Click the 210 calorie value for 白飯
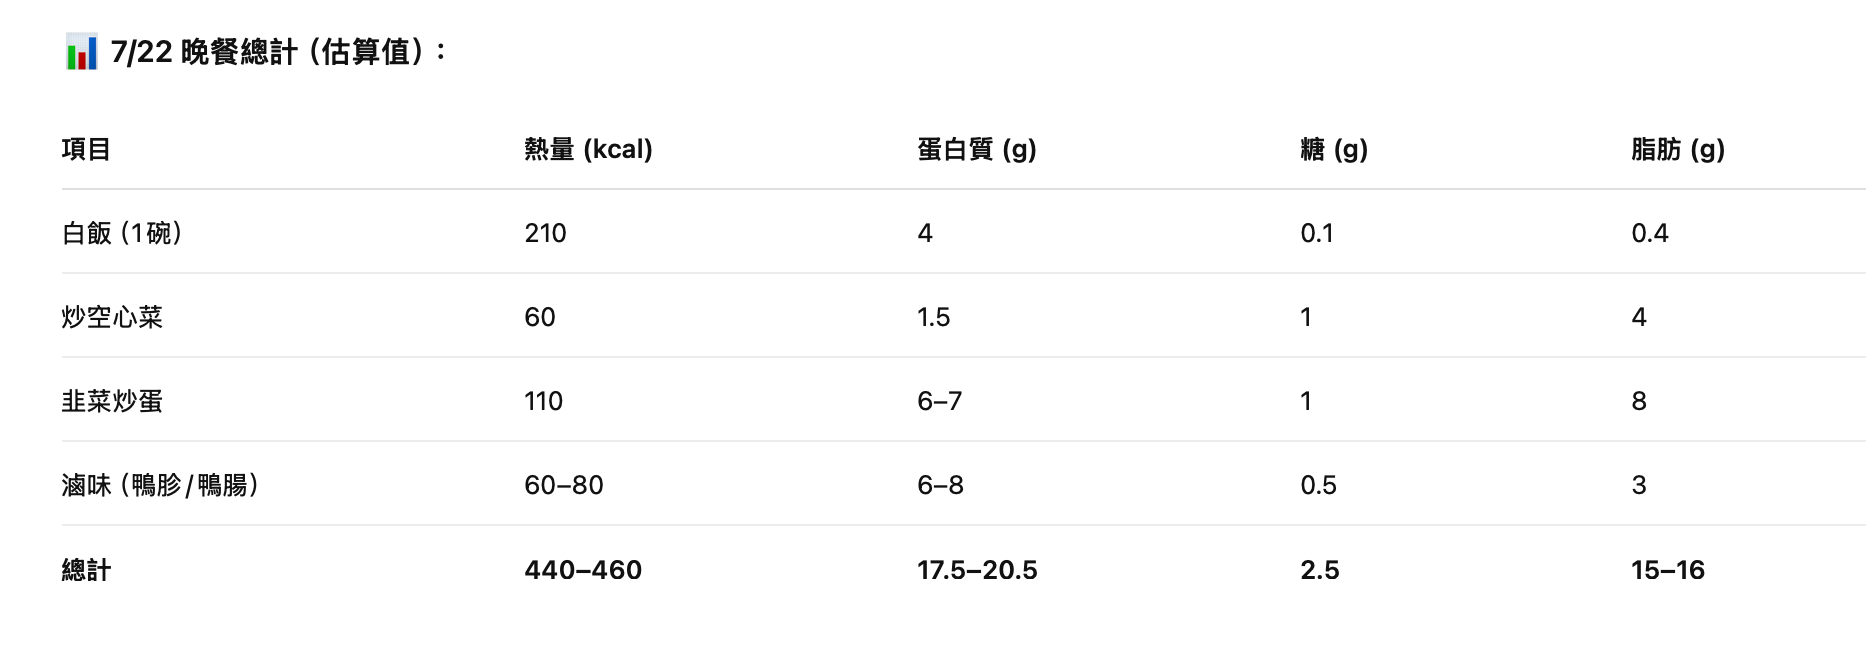Viewport: 1866px width, 652px height. point(545,233)
